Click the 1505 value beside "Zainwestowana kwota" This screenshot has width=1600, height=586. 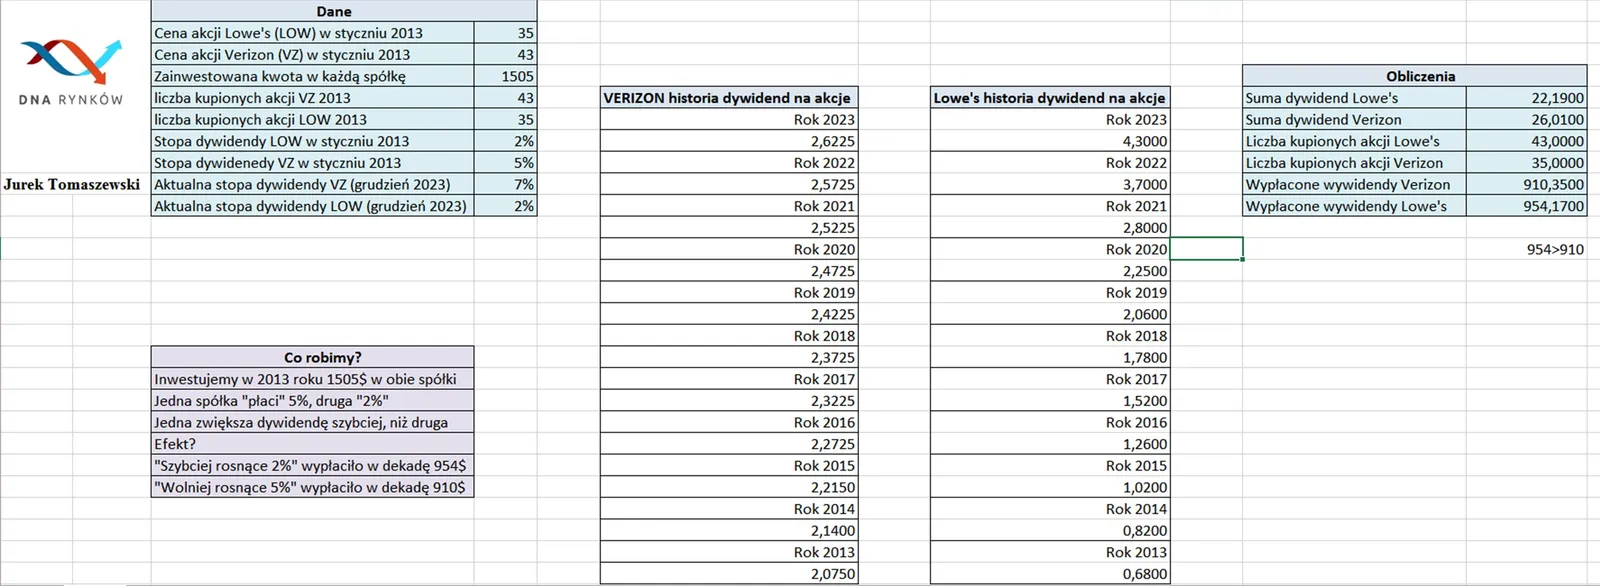point(506,76)
